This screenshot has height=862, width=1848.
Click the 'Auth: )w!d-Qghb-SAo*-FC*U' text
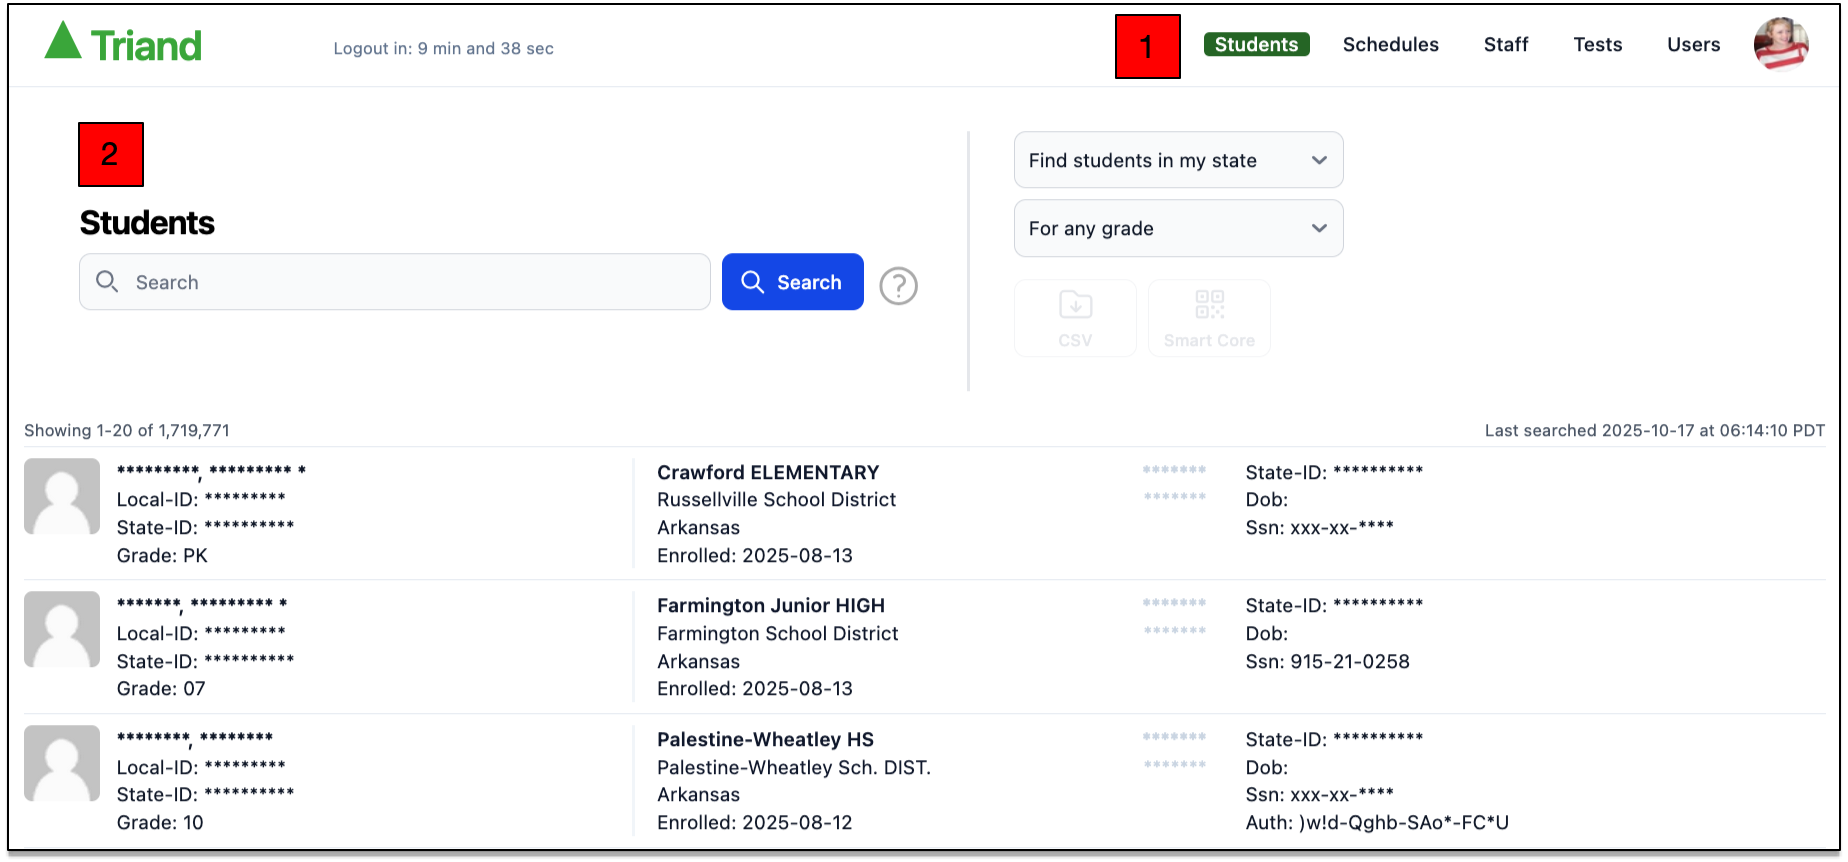1377,822
